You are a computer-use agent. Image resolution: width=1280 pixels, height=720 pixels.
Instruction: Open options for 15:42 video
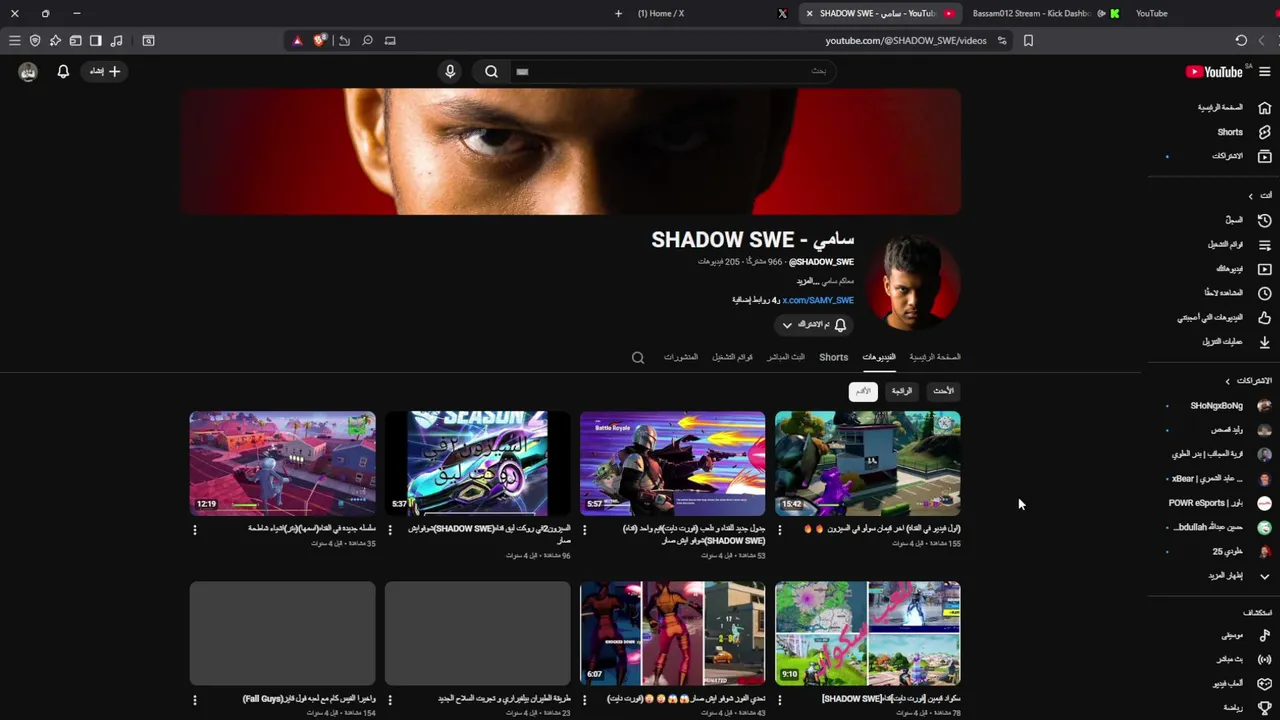pyautogui.click(x=780, y=530)
